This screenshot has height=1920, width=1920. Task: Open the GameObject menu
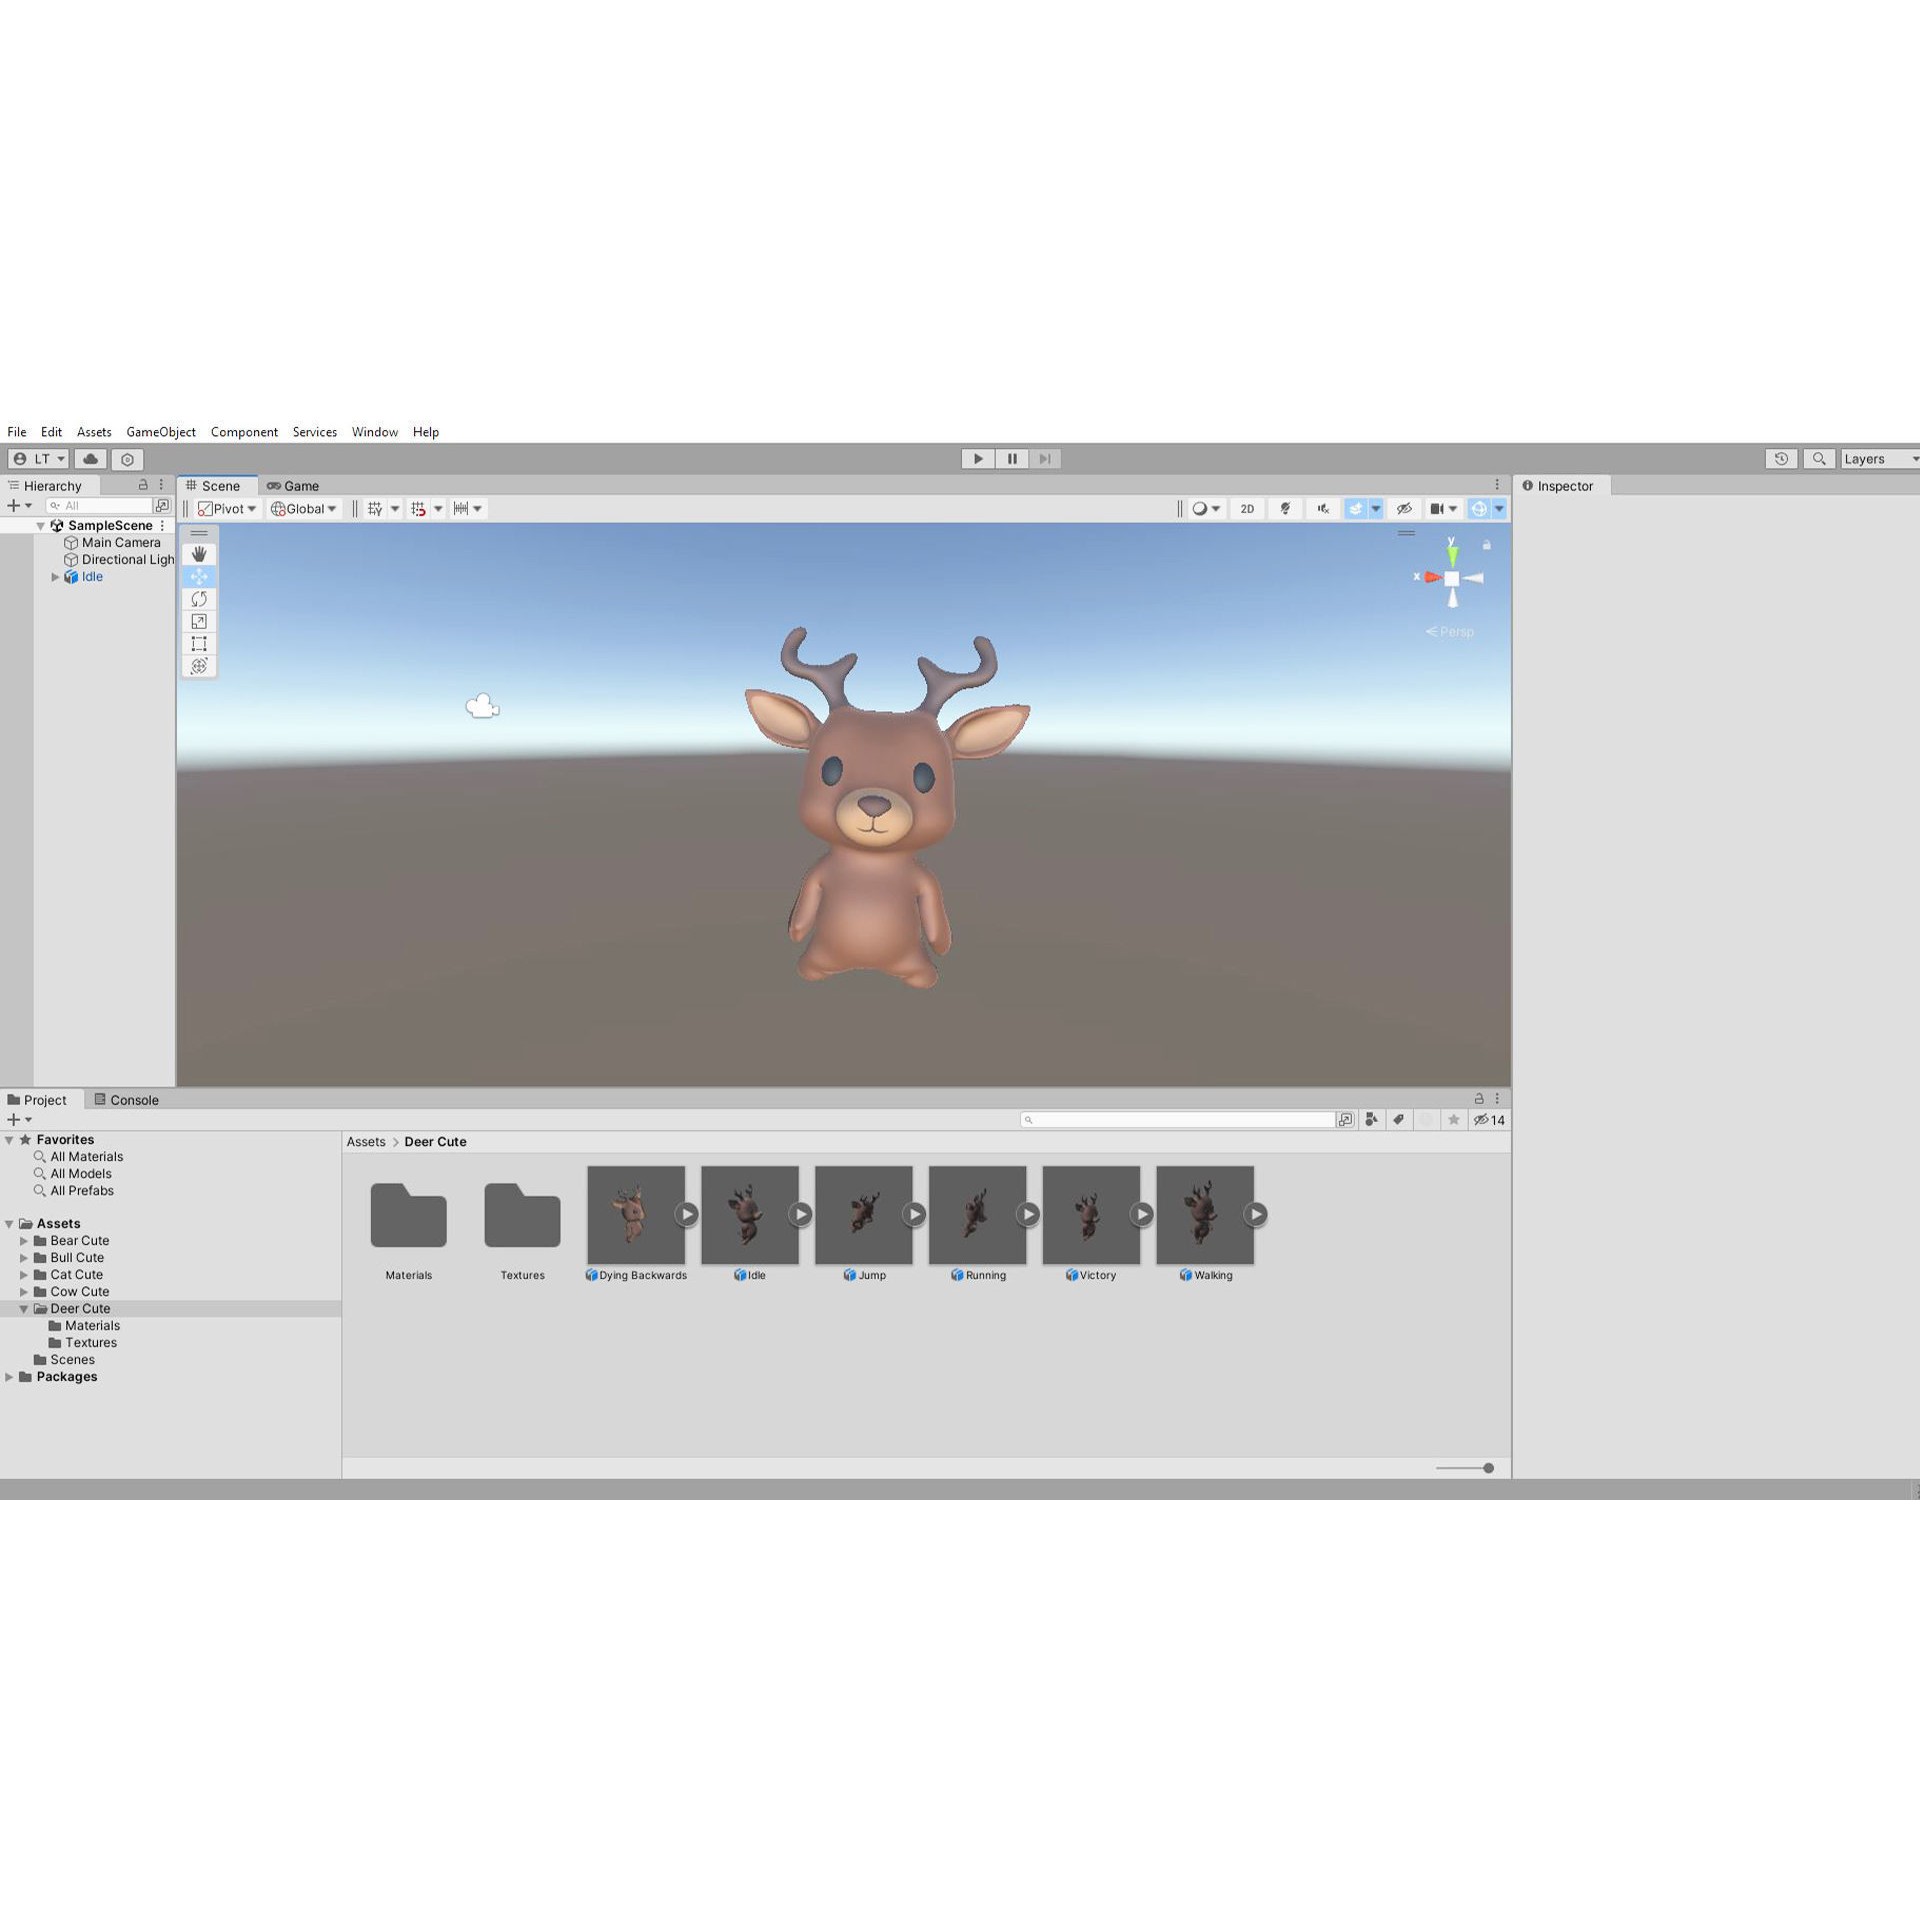160,432
